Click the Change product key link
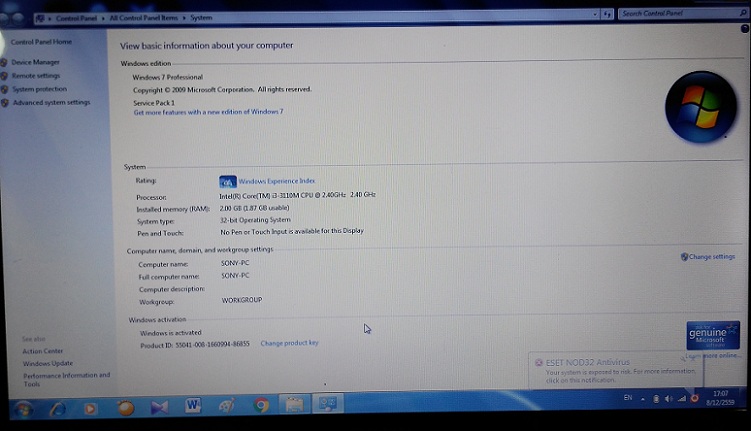751x431 pixels. pyautogui.click(x=289, y=343)
